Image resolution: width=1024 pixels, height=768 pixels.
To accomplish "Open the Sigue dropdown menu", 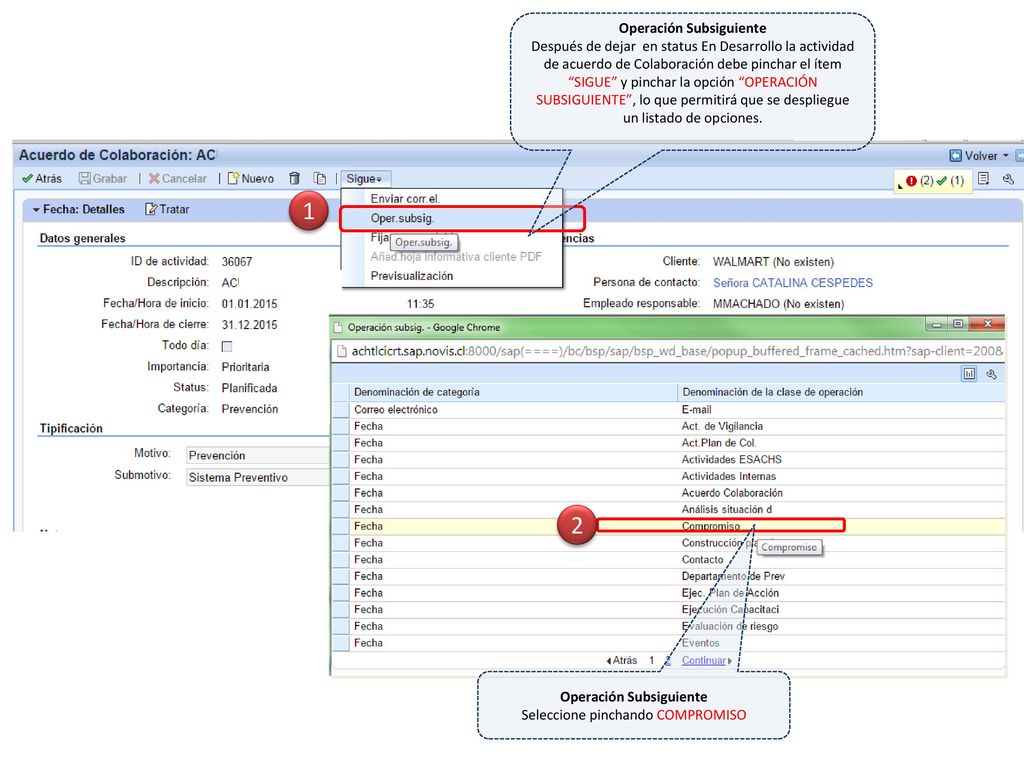I will (364, 178).
